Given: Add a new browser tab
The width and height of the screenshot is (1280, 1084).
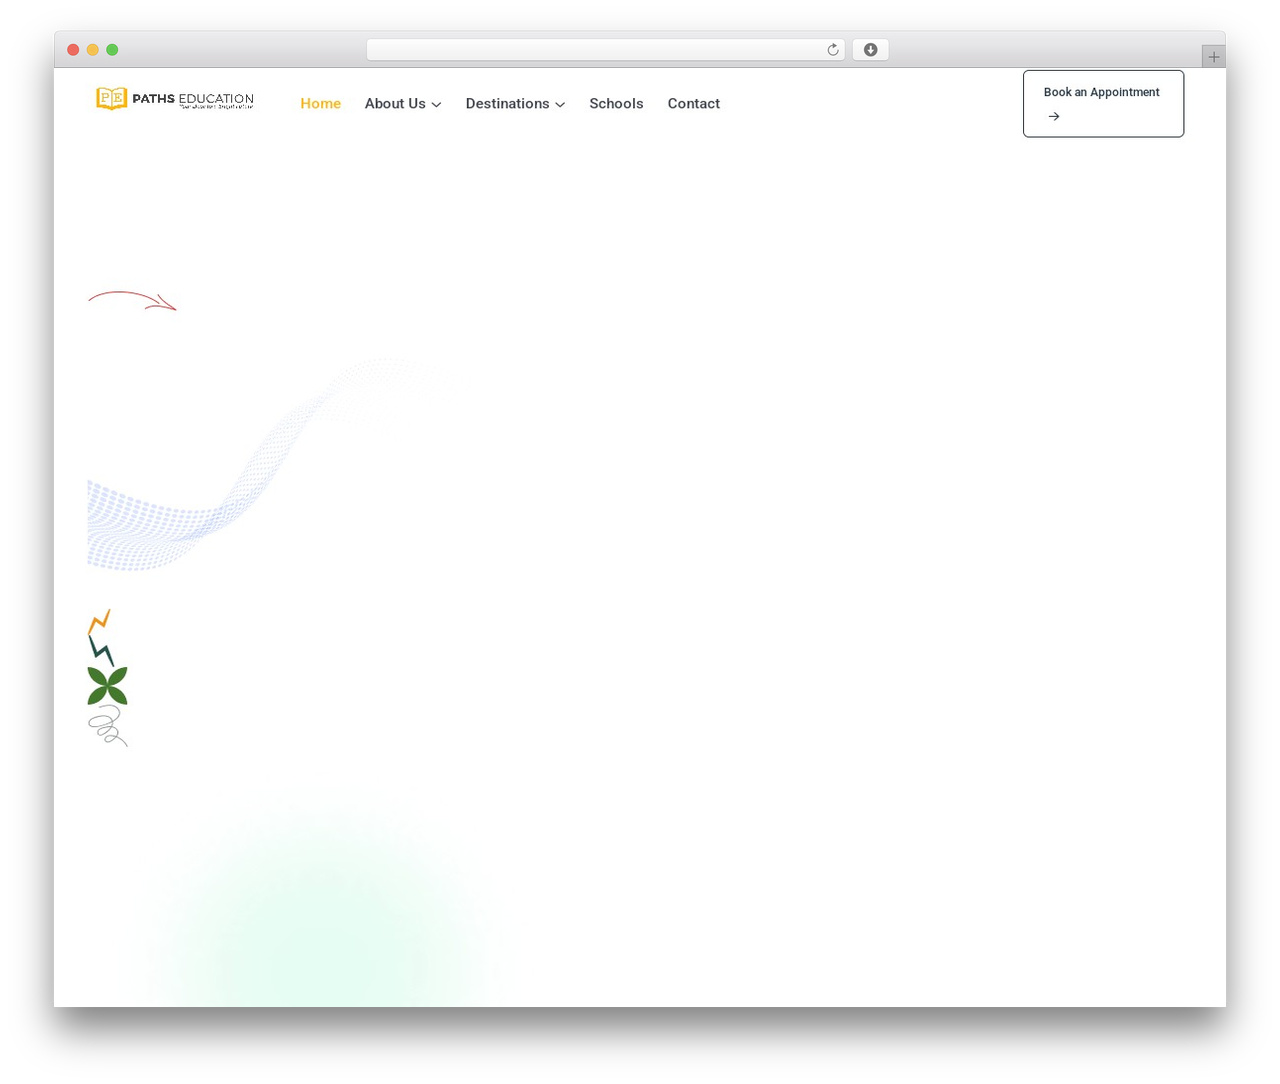Looking at the screenshot, I should (x=1213, y=57).
